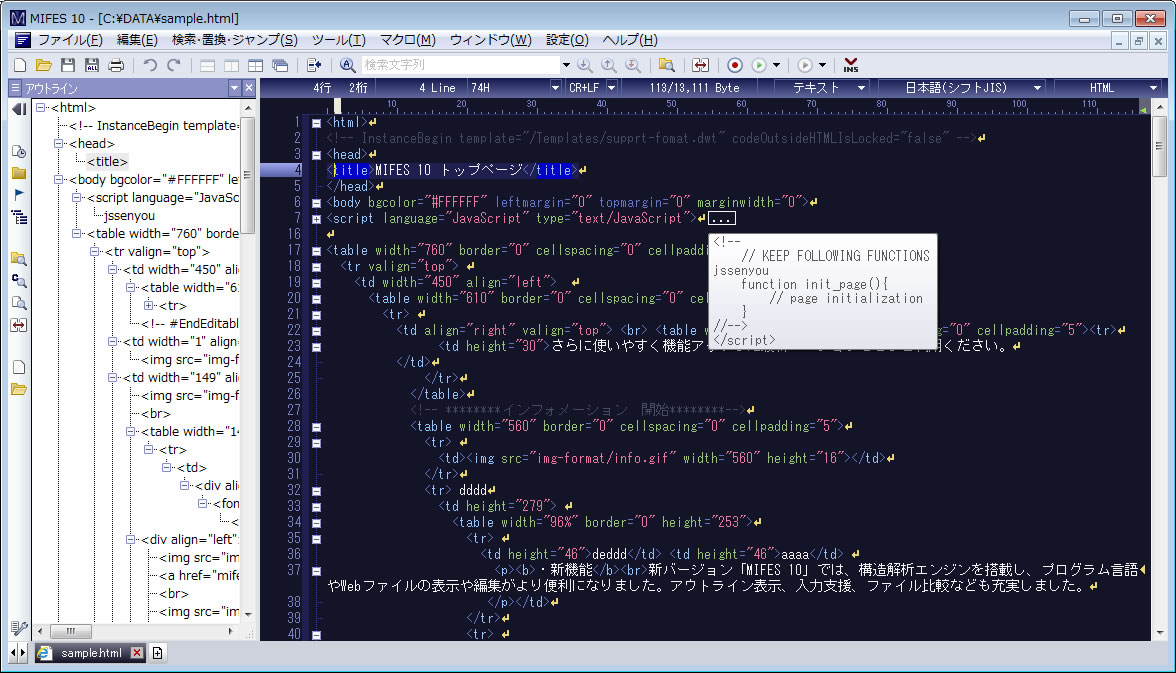The image size is (1176, 673).
Task: Click the blue flag bookmark sidebar icon
Action: (19, 194)
